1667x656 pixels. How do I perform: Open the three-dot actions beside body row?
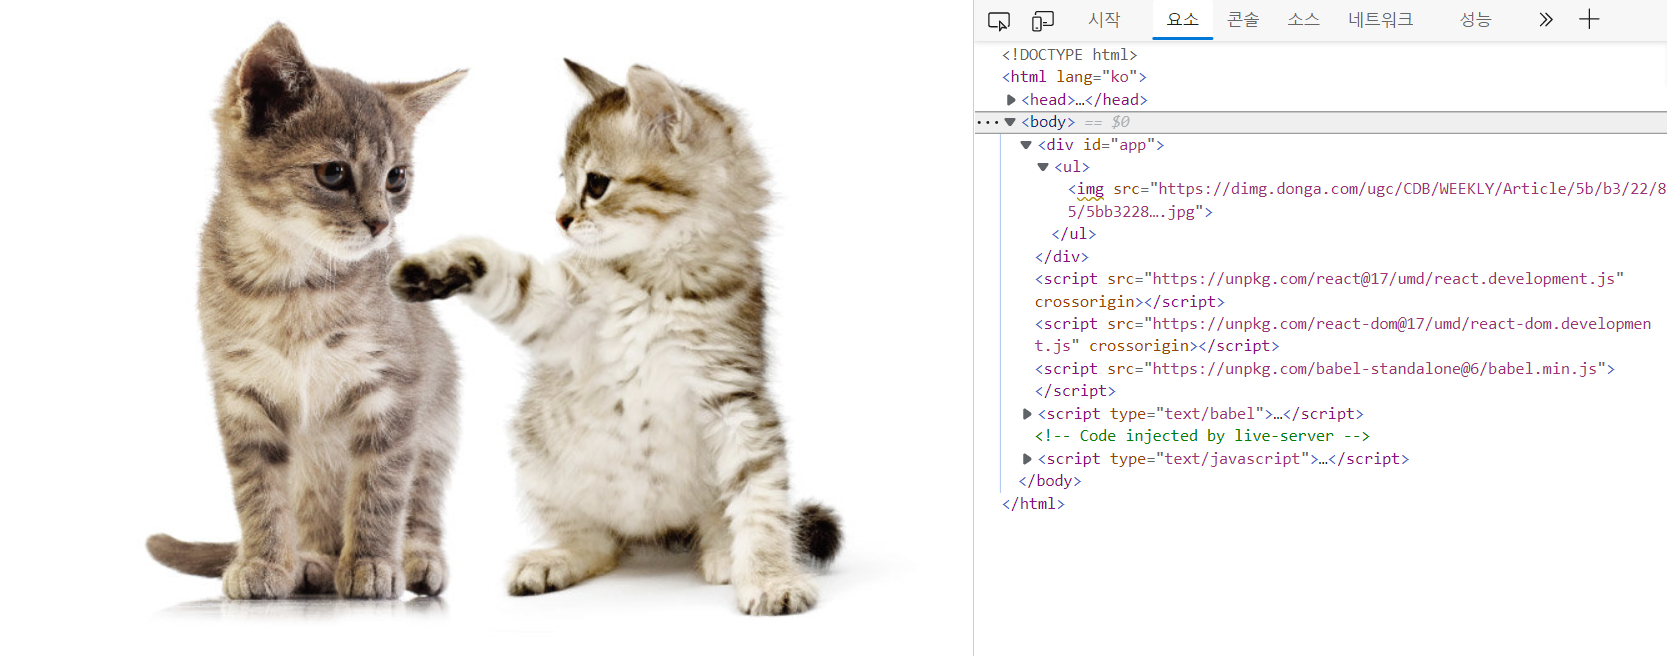[987, 122]
